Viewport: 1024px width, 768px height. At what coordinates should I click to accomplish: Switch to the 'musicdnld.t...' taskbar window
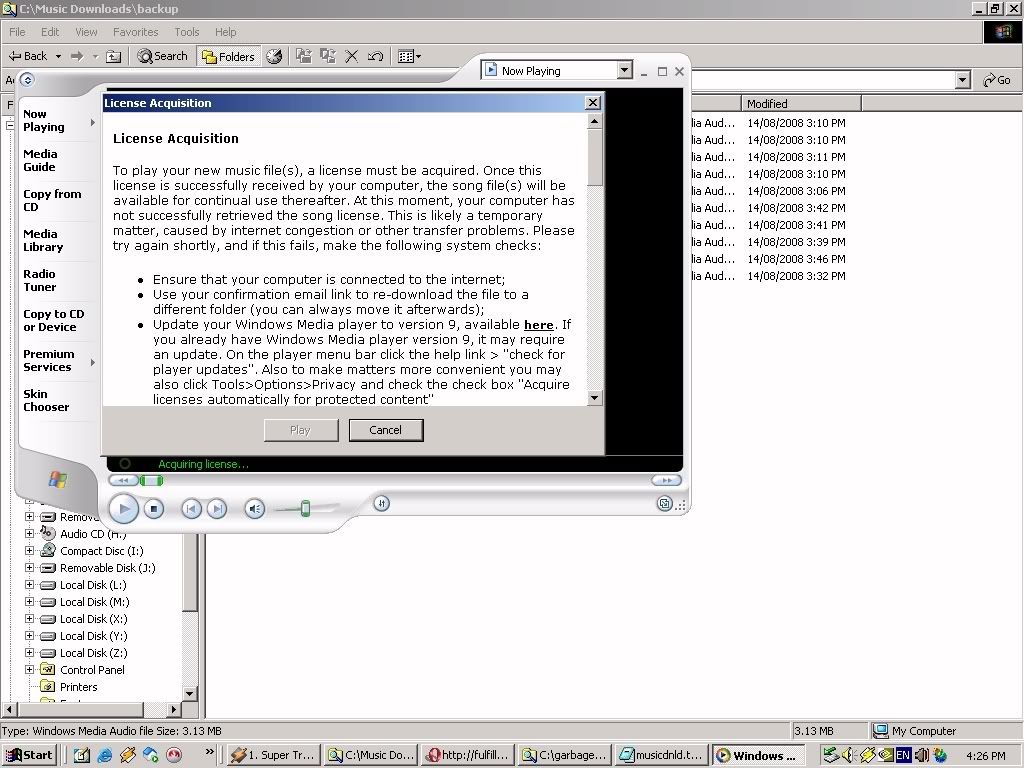click(x=661, y=756)
